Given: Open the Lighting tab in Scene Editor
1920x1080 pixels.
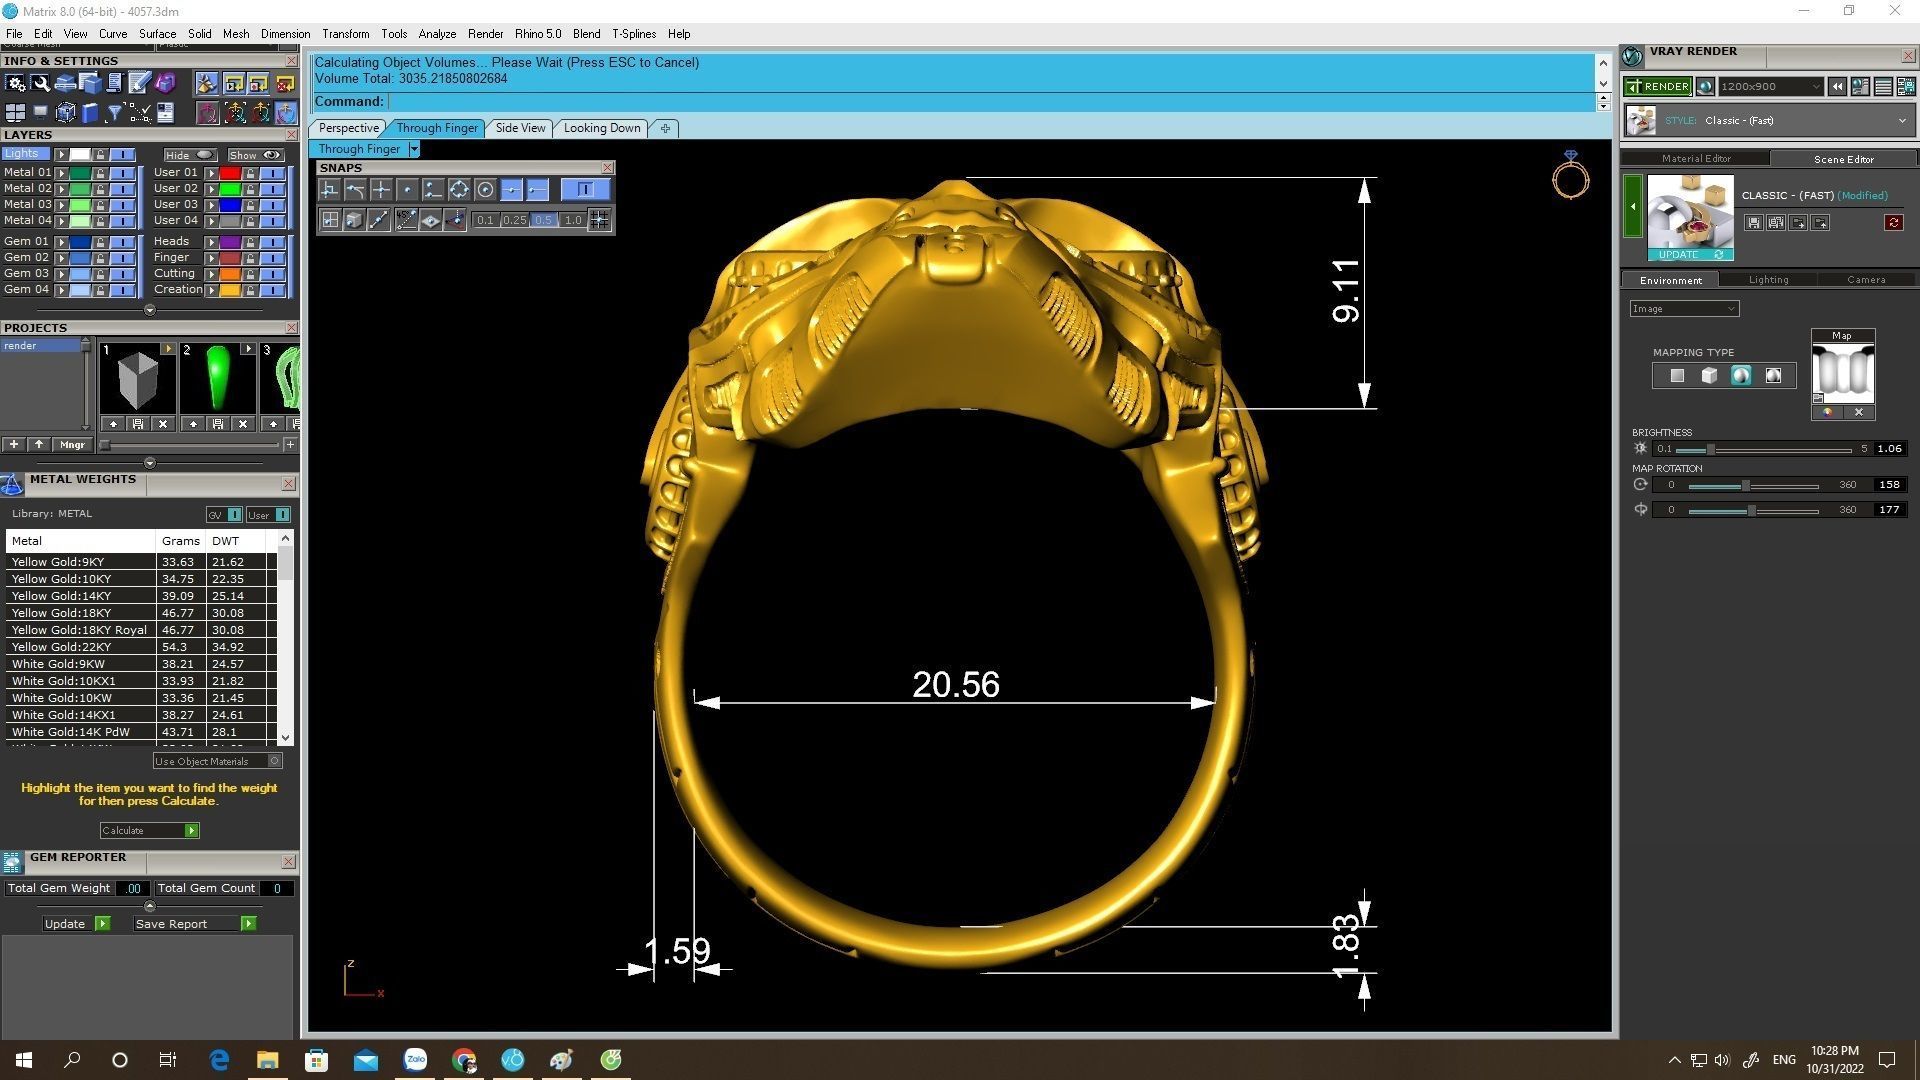Looking at the screenshot, I should pyautogui.click(x=1768, y=280).
